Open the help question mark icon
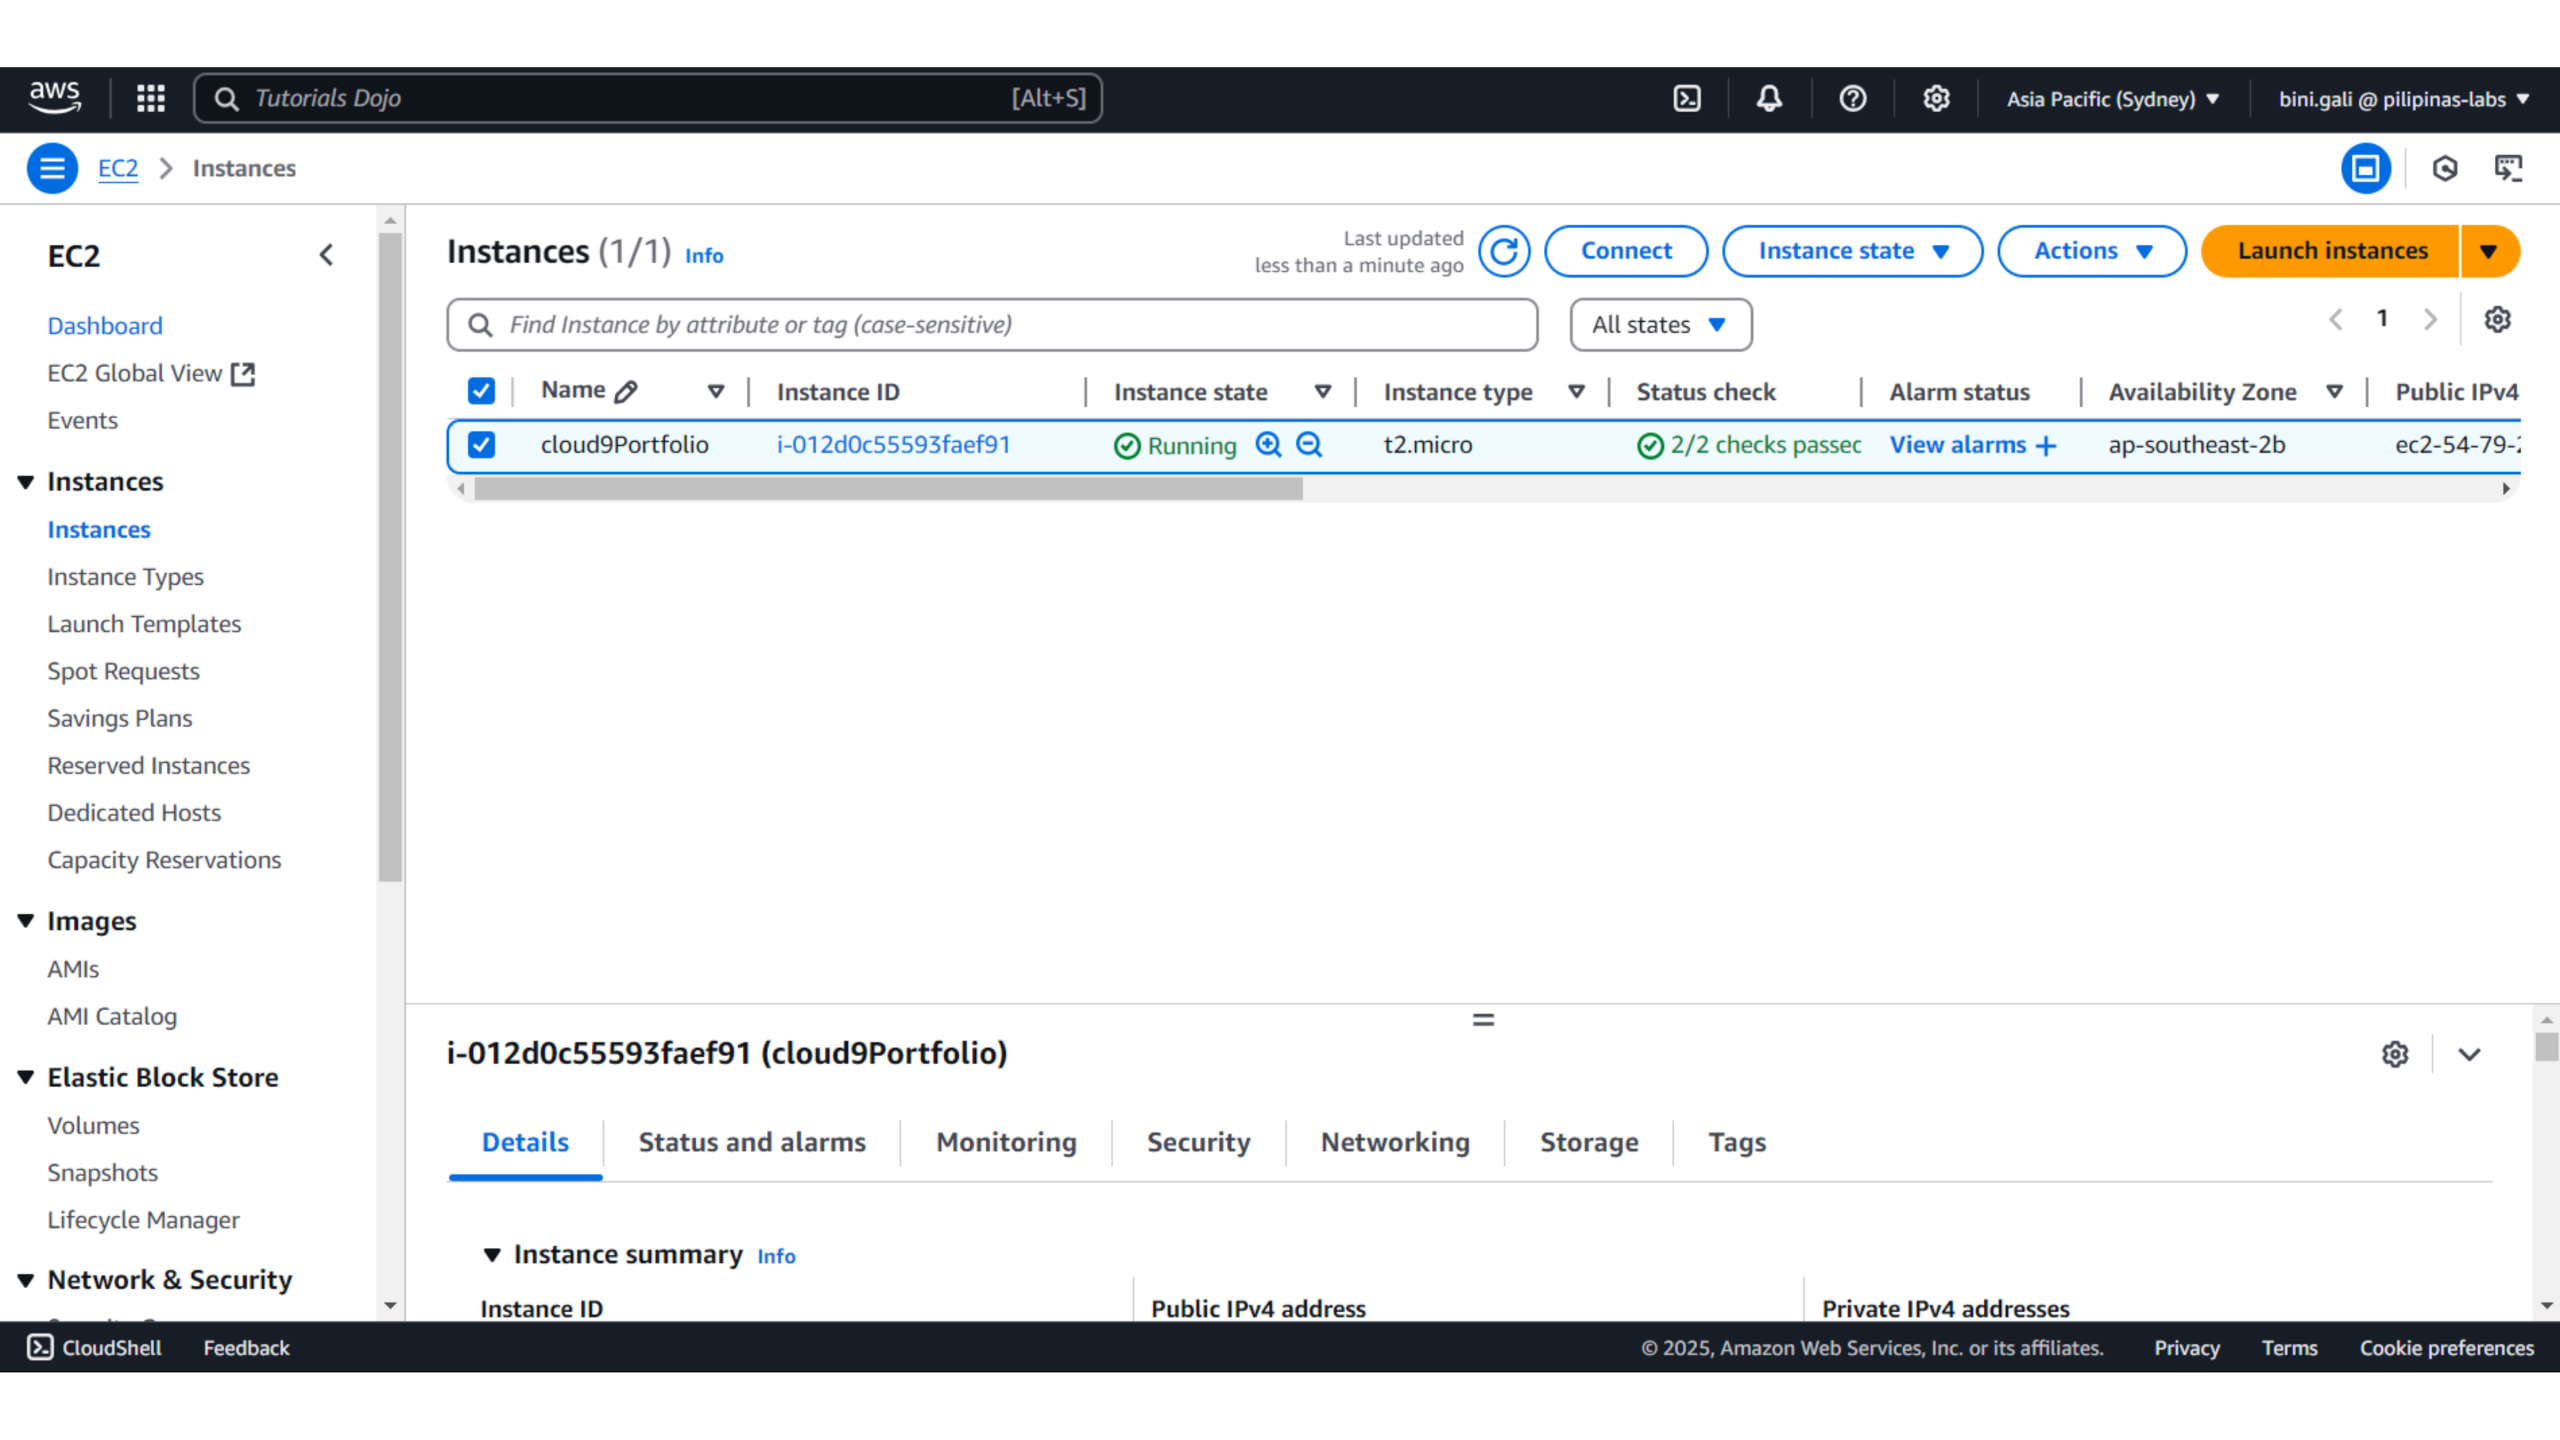This screenshot has height=1440, width=2560. click(x=1852, y=98)
